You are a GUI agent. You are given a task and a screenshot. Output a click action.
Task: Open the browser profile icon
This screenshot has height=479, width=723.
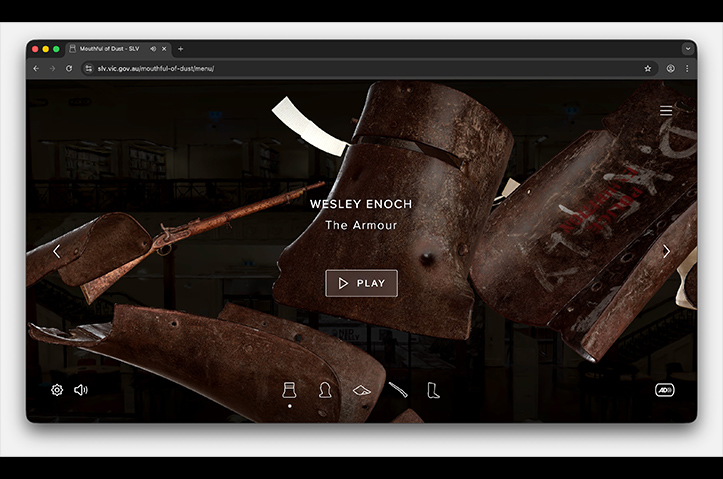click(x=670, y=68)
